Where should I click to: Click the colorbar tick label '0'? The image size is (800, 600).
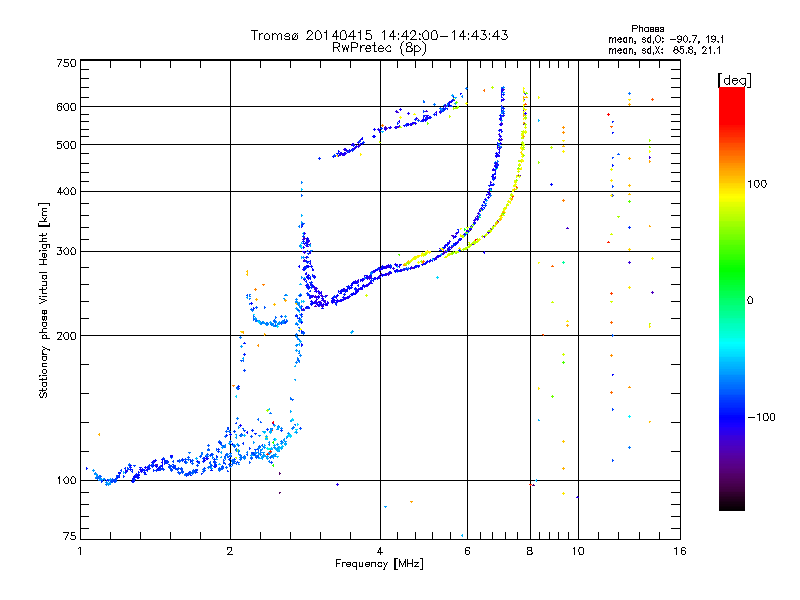click(750, 301)
